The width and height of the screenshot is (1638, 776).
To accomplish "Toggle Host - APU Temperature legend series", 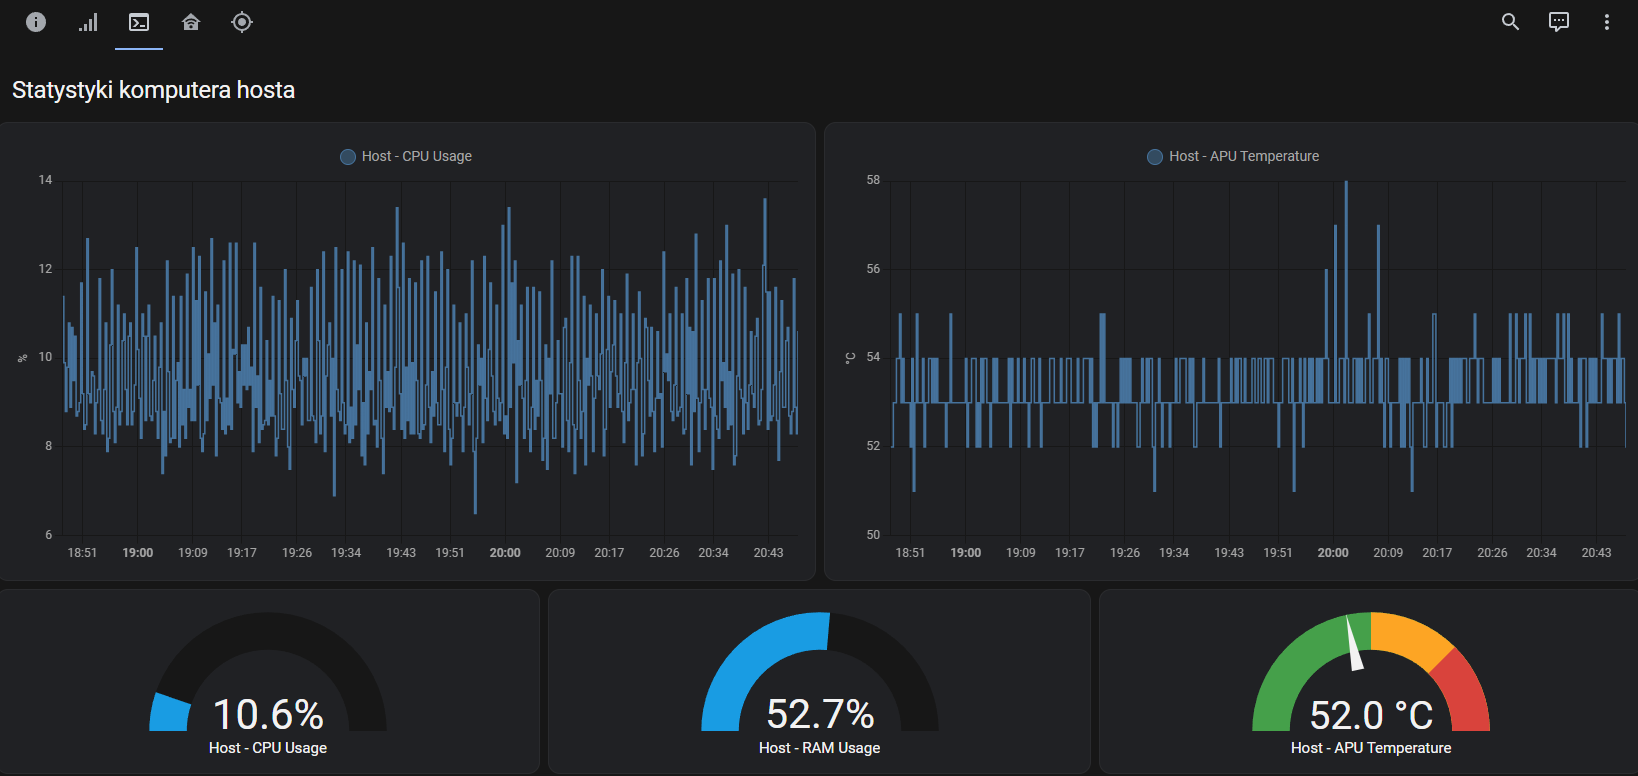I will click(1233, 156).
